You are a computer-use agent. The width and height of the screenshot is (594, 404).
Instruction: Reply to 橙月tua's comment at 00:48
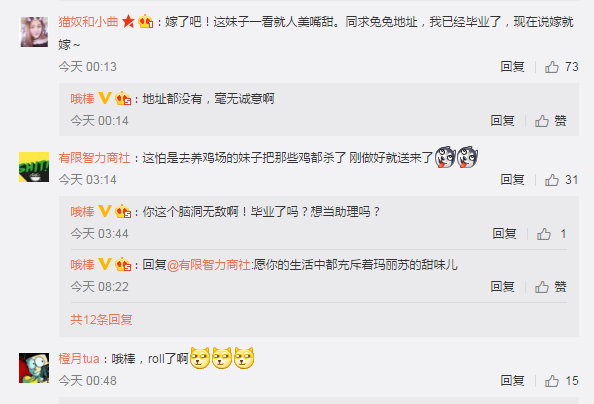[512, 381]
